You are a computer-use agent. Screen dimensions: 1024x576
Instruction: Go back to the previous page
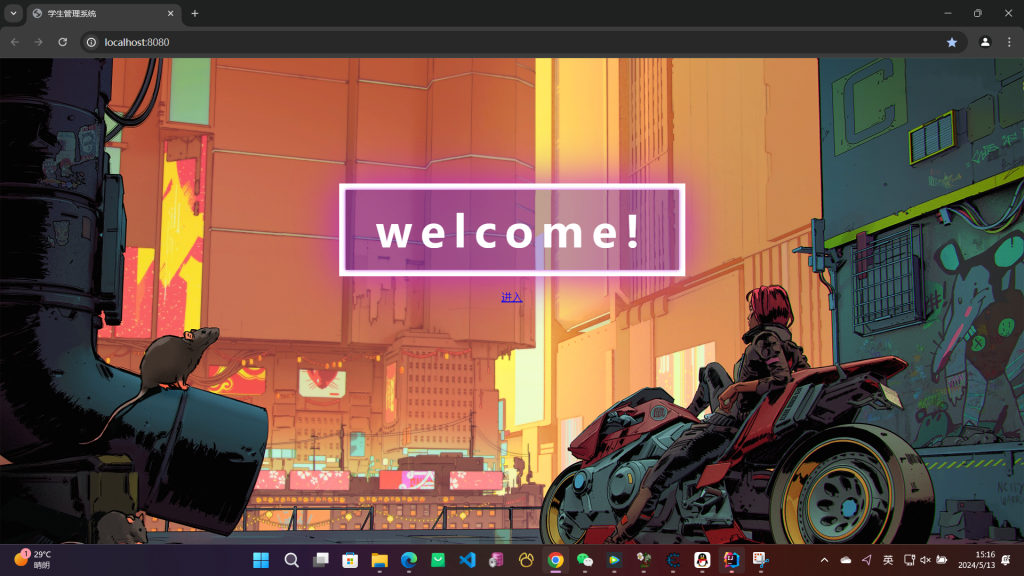pyautogui.click(x=15, y=42)
